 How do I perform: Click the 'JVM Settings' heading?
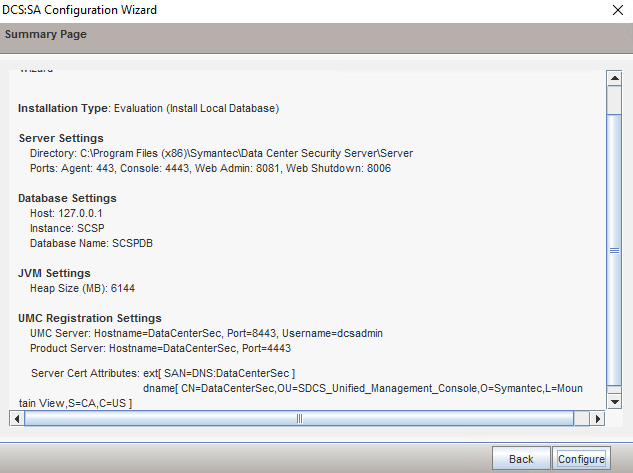(x=54, y=273)
